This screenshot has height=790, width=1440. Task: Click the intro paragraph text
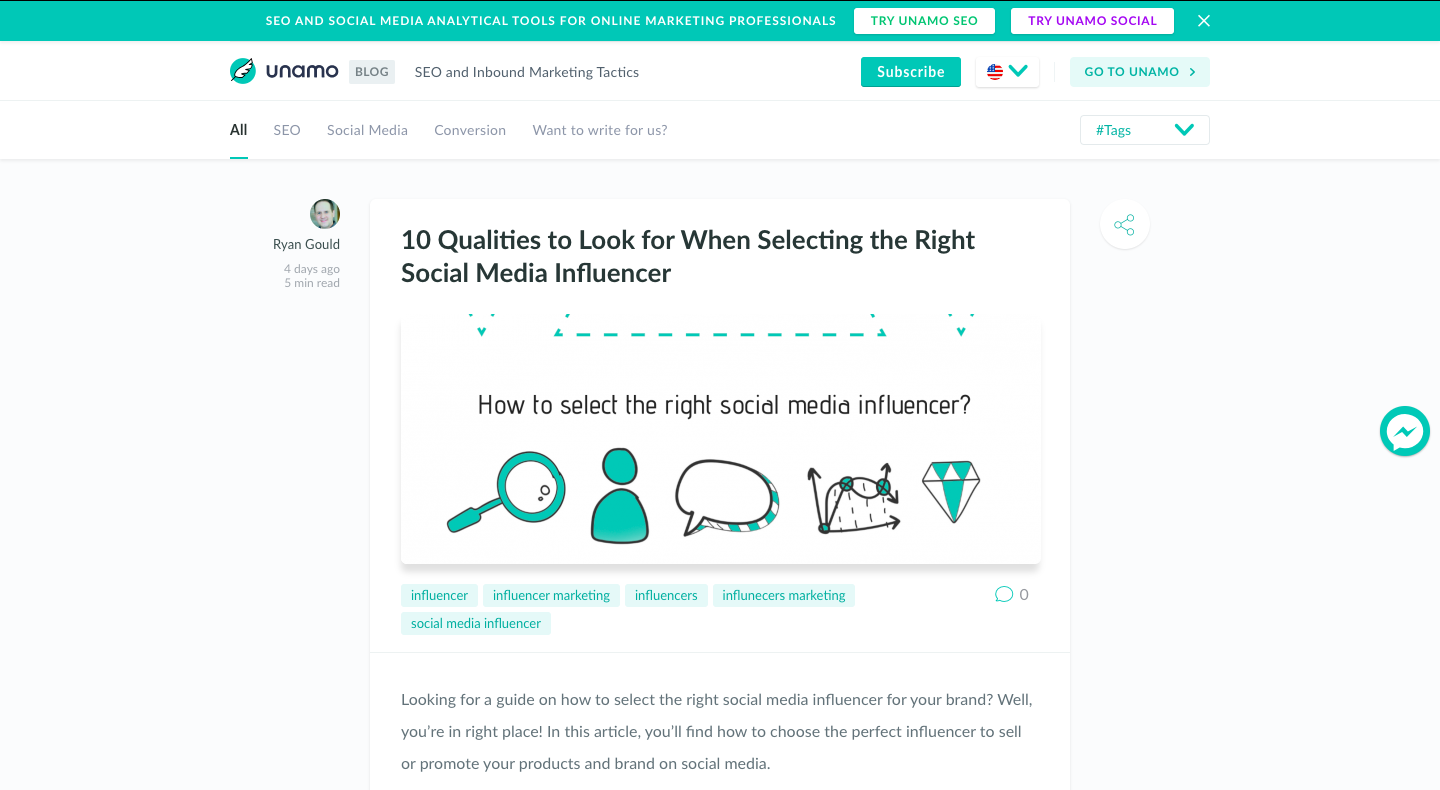[716, 731]
